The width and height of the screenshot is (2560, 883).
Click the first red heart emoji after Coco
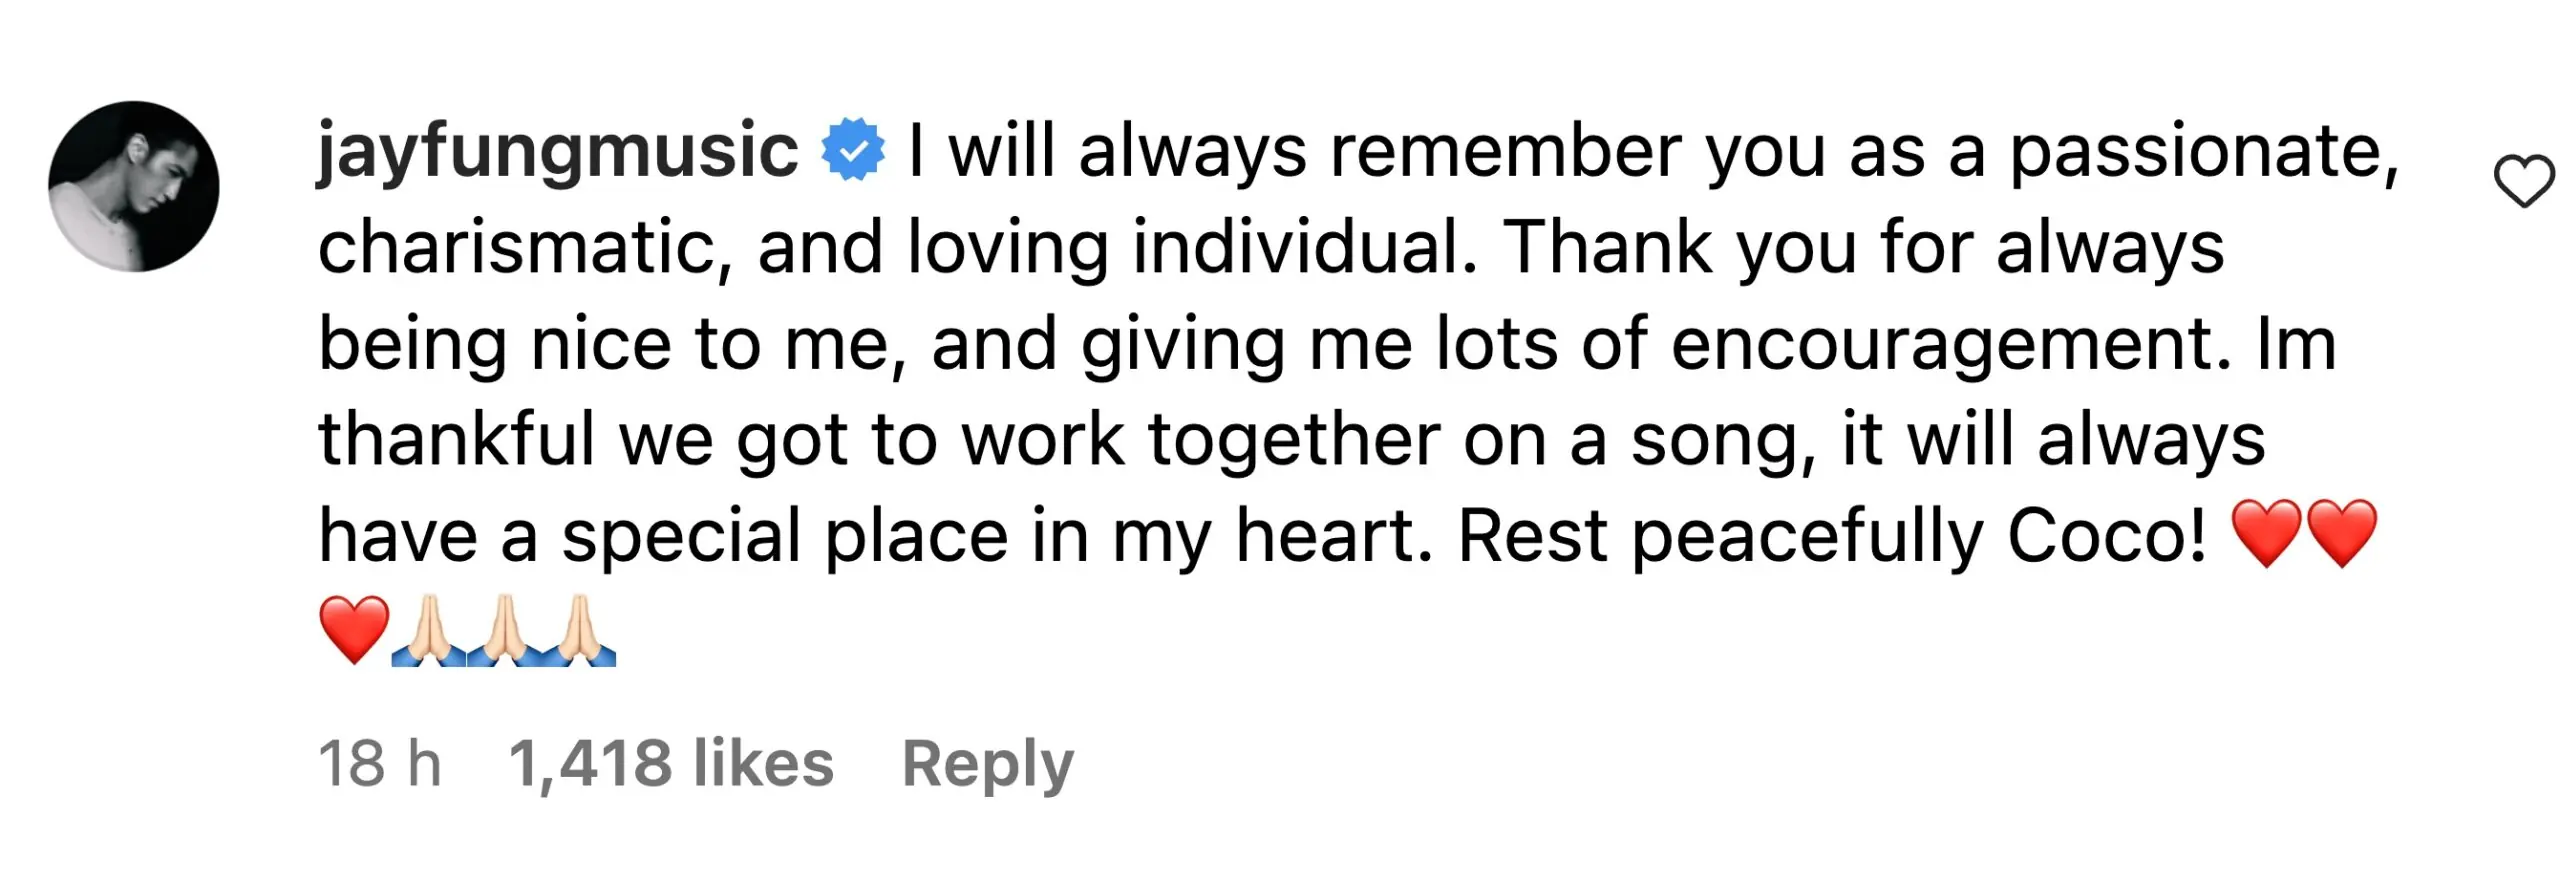(x=2266, y=533)
